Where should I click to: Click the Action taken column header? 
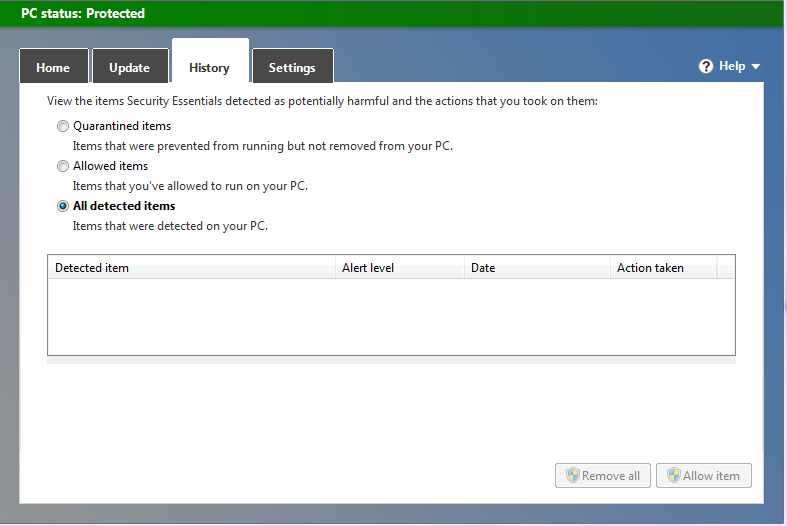(x=664, y=268)
